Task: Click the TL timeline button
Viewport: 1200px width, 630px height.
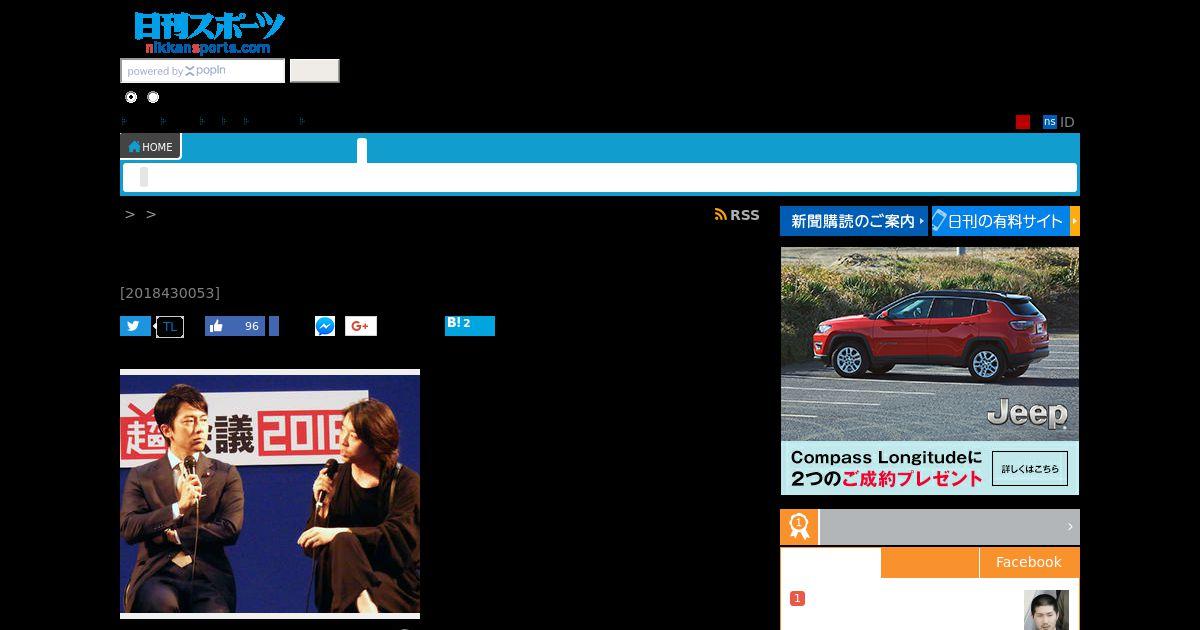Action: tap(170, 326)
